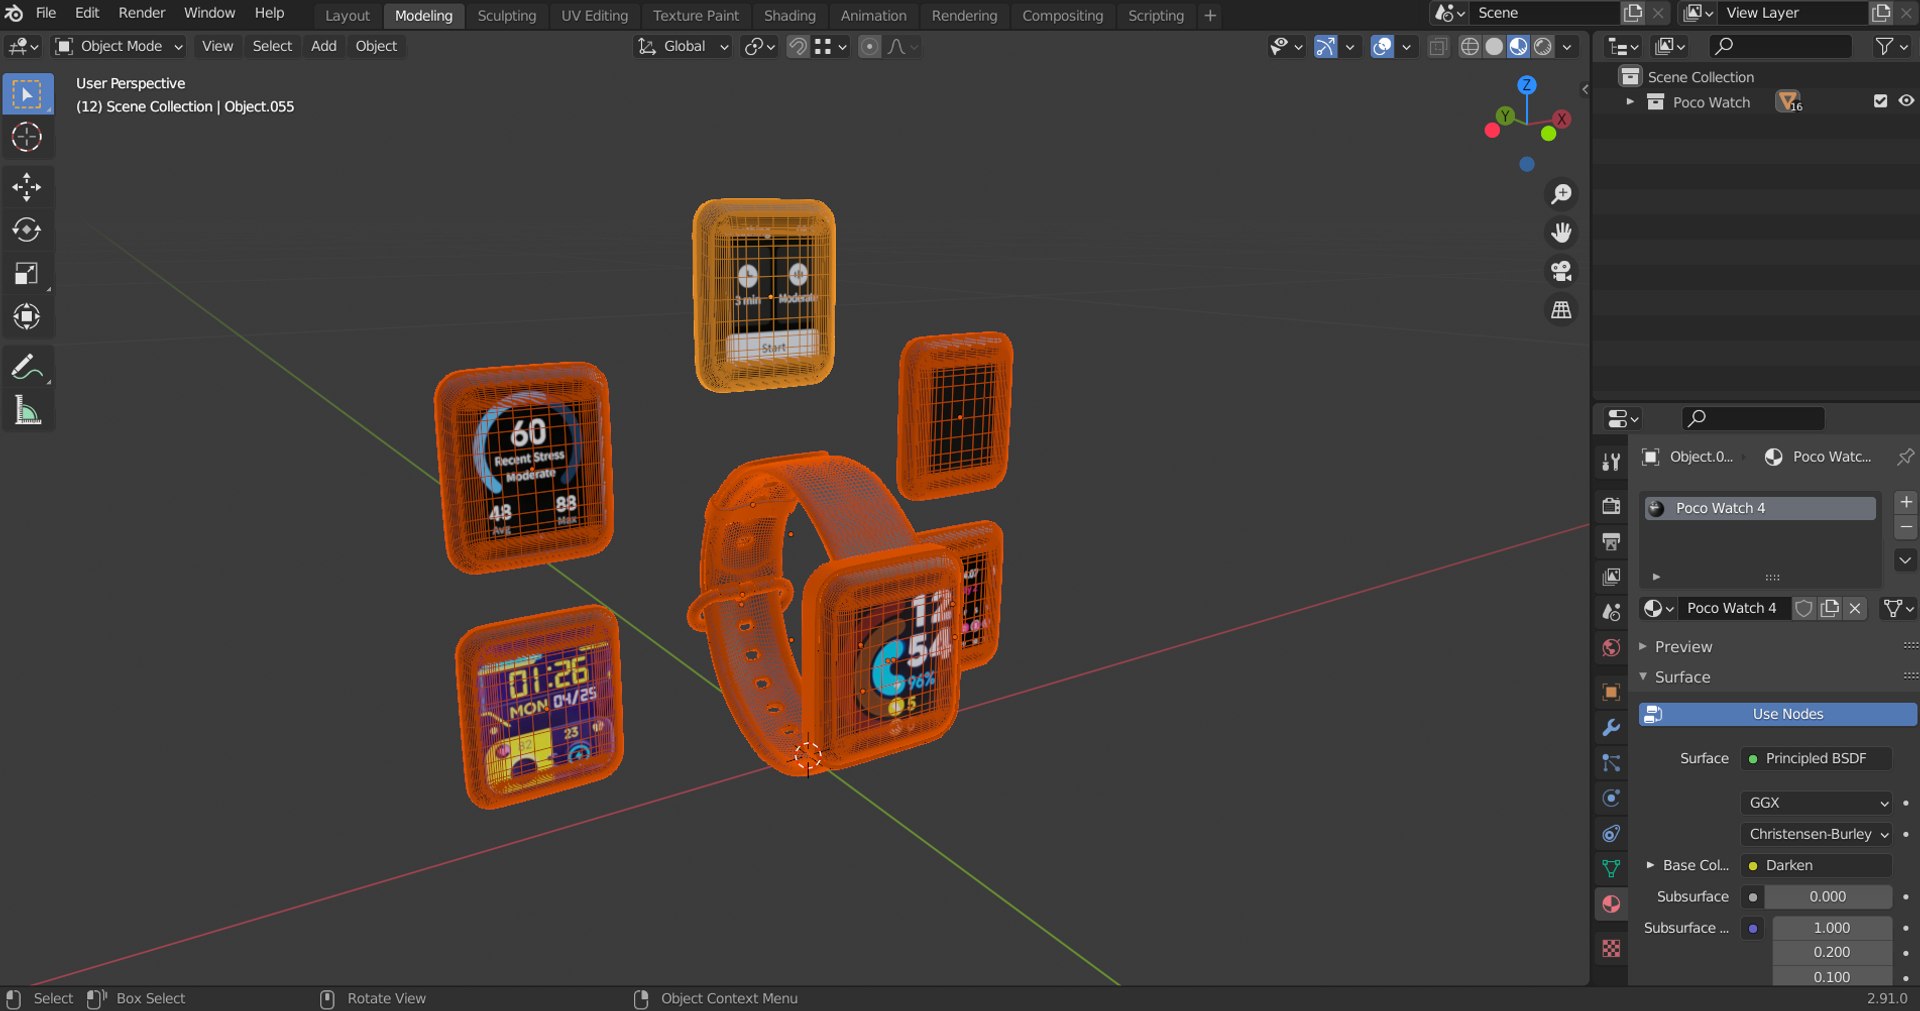
Task: Expand the Preview panel
Action: (x=1643, y=647)
